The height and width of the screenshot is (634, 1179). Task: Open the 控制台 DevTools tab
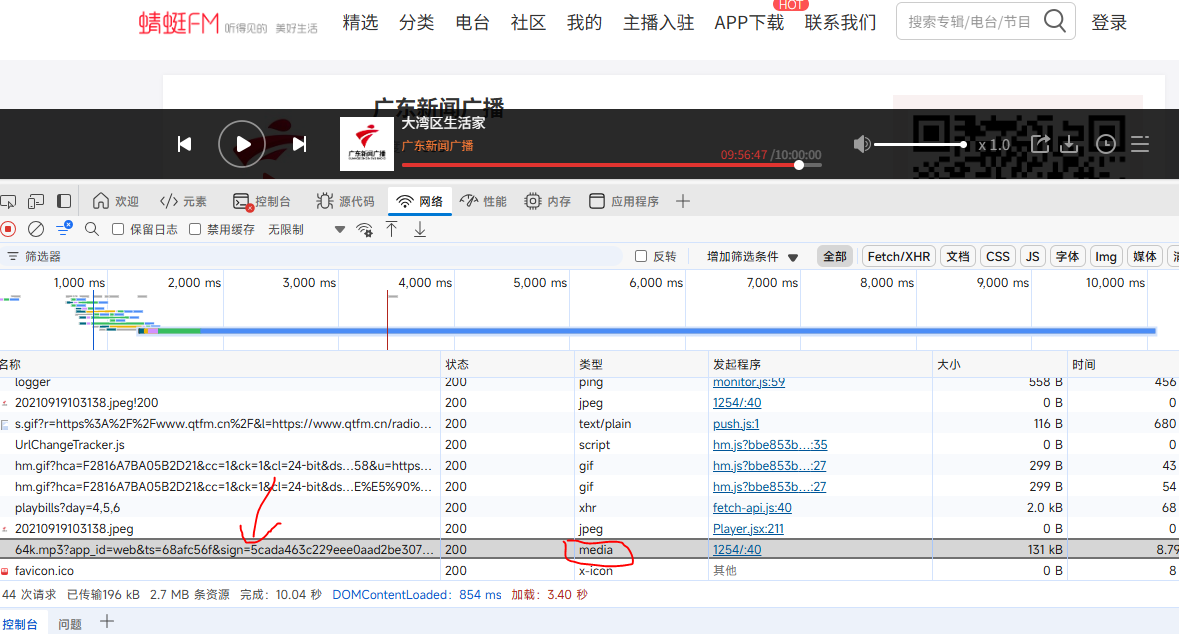[x=262, y=201]
